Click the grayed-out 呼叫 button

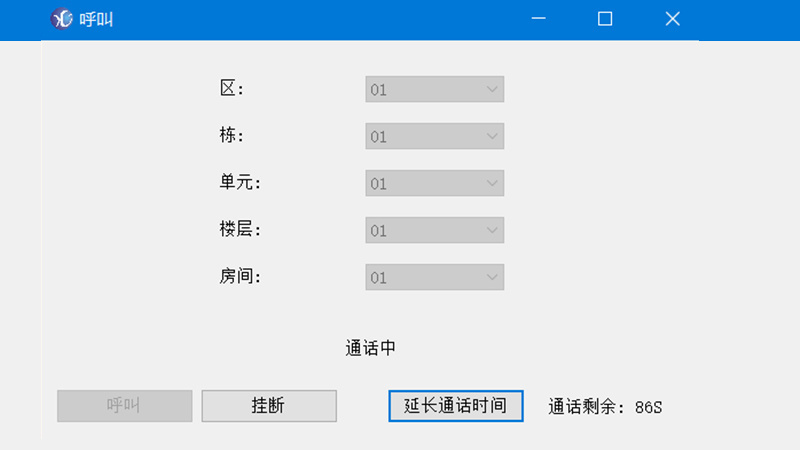[x=124, y=406]
